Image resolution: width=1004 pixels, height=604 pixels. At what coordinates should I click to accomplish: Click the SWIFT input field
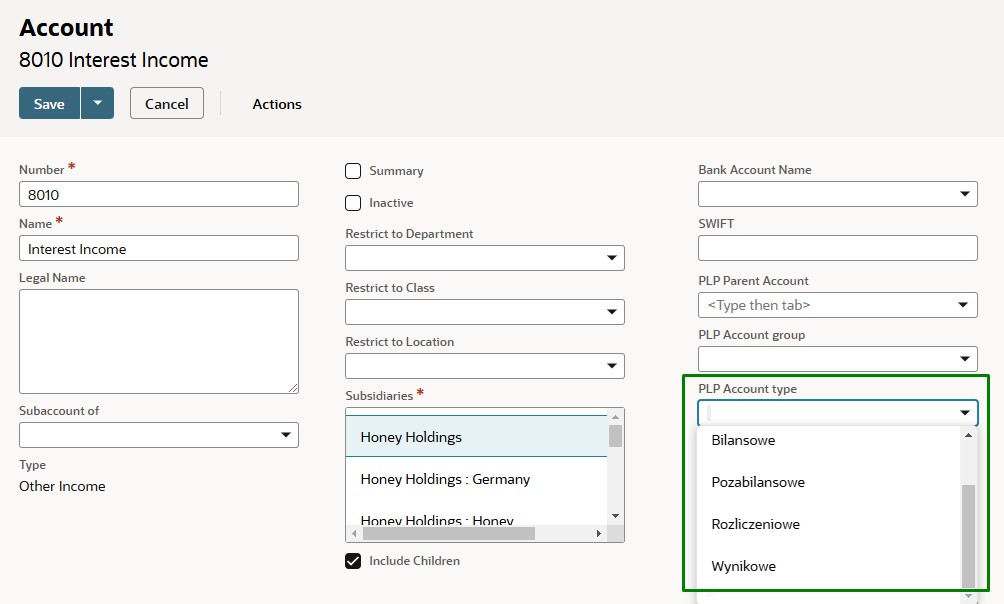837,248
